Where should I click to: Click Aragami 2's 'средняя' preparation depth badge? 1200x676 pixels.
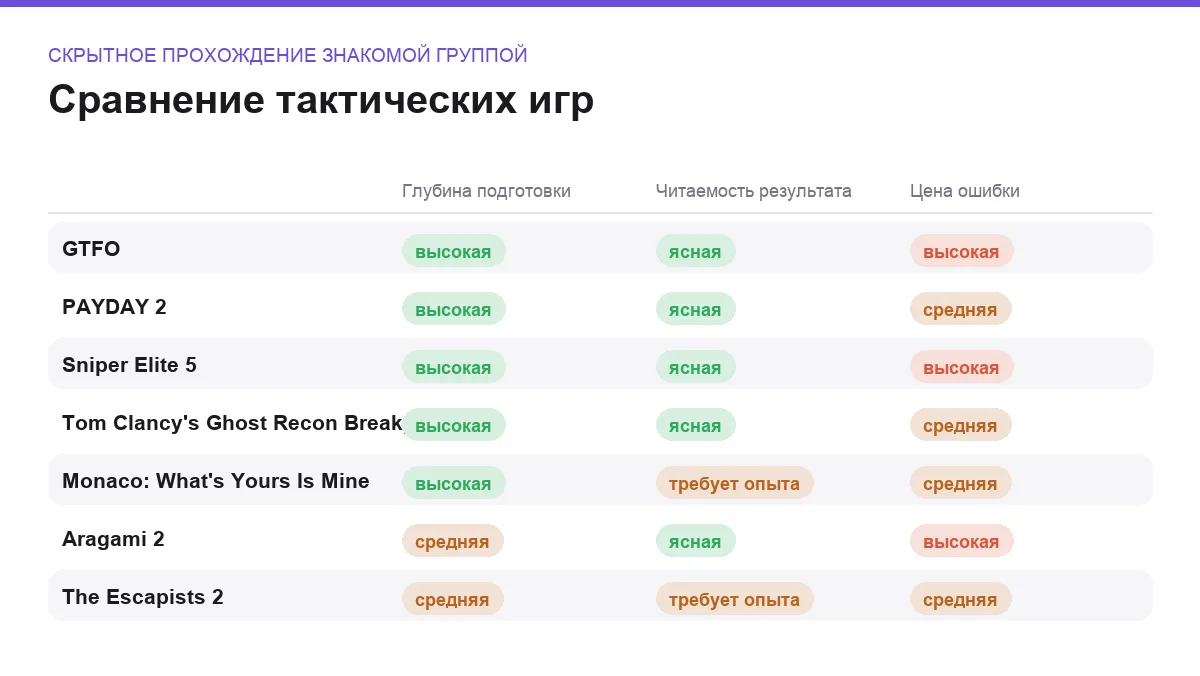click(x=453, y=541)
